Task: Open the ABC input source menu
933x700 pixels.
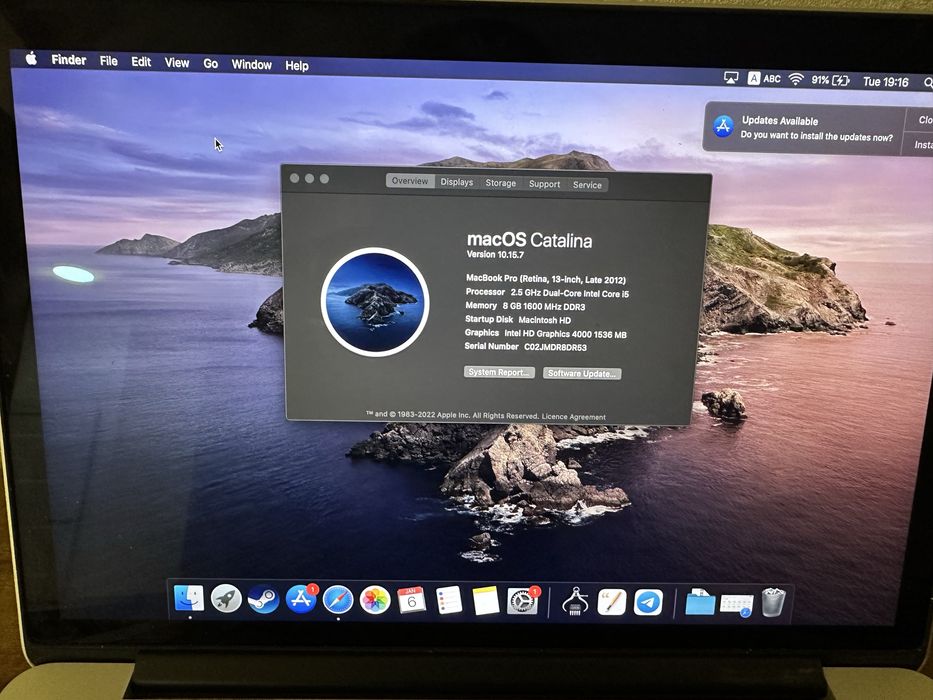Action: (764, 79)
